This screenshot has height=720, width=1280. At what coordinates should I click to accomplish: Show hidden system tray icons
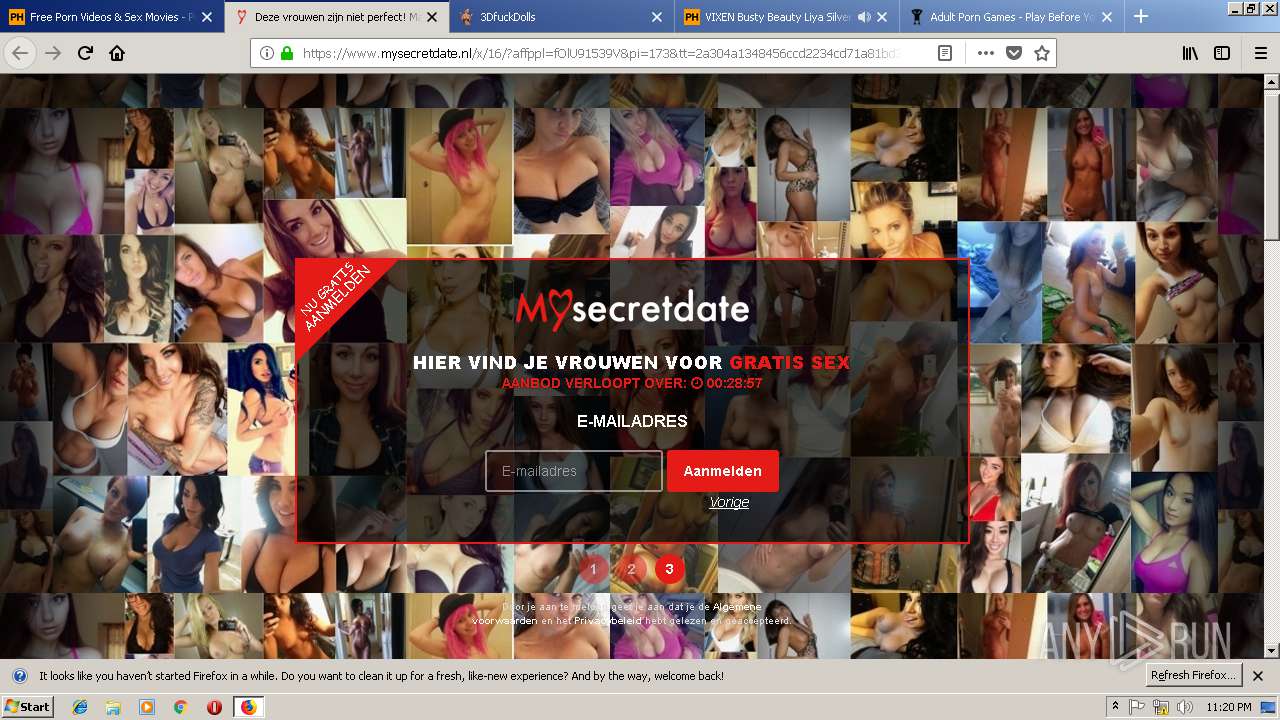pyautogui.click(x=1115, y=706)
